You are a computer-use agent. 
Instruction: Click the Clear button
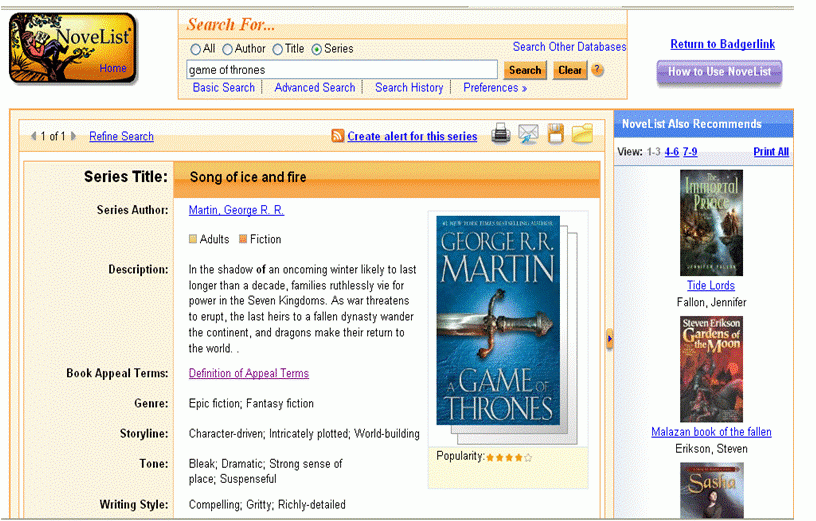(x=570, y=70)
